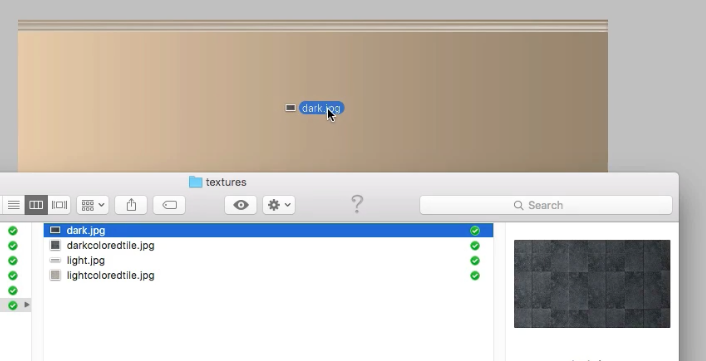
Task: Switch to cover flow view
Action: pos(59,205)
